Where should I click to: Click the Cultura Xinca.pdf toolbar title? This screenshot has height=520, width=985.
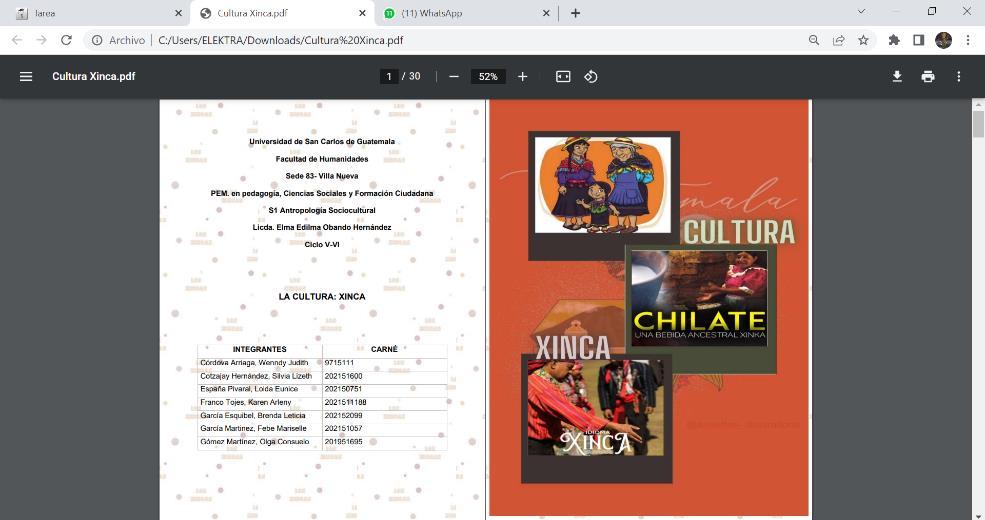[94, 77]
